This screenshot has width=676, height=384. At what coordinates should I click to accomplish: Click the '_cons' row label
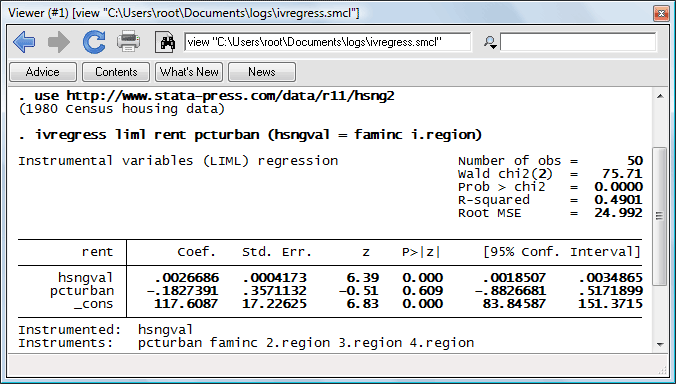coord(93,304)
